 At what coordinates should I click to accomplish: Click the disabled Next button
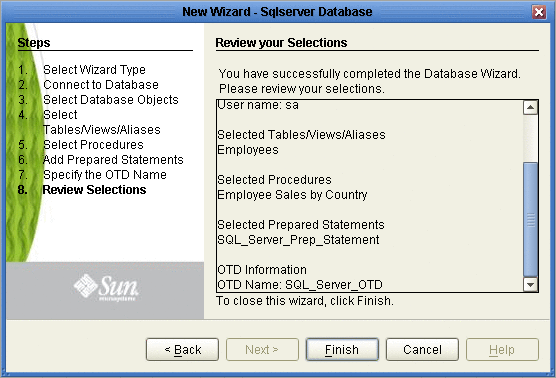click(x=262, y=350)
